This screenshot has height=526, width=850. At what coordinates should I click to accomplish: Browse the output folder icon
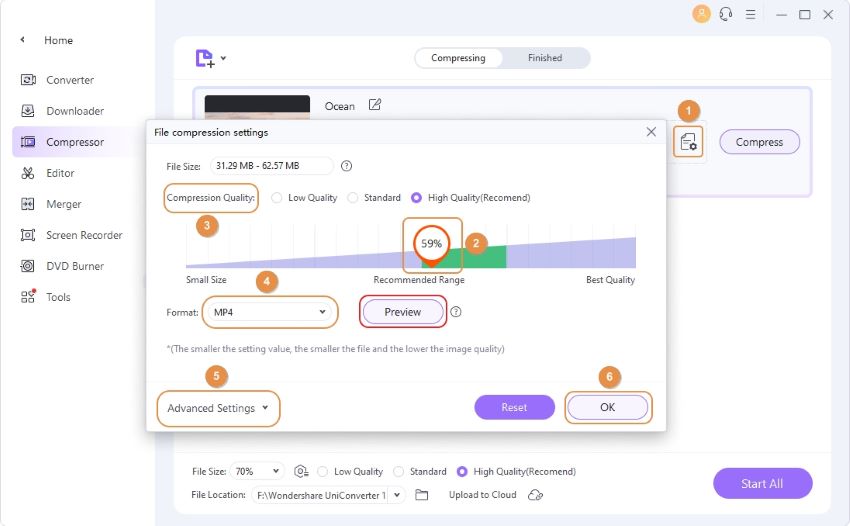(421, 495)
